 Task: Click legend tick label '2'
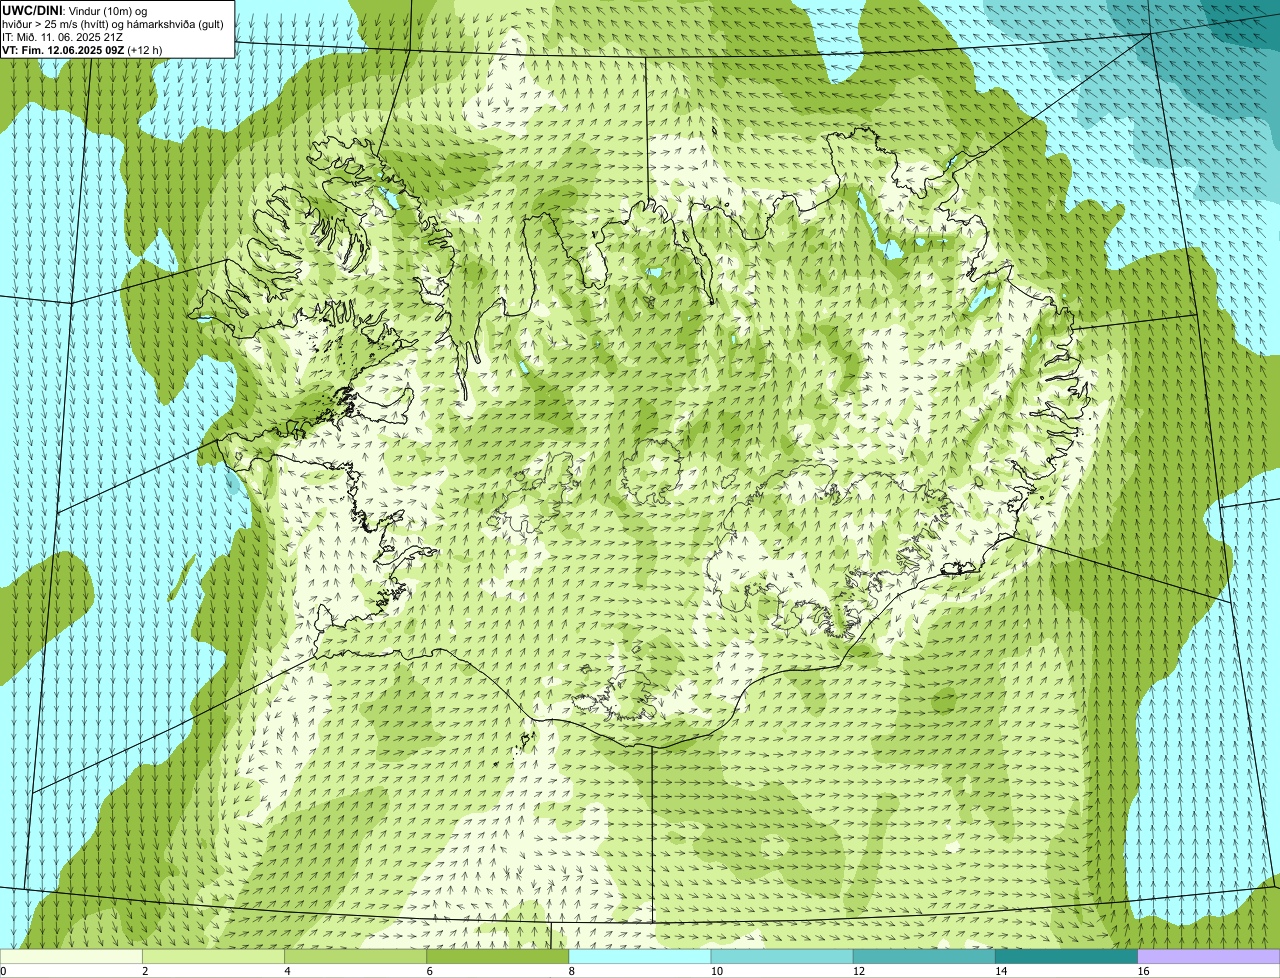point(145,971)
